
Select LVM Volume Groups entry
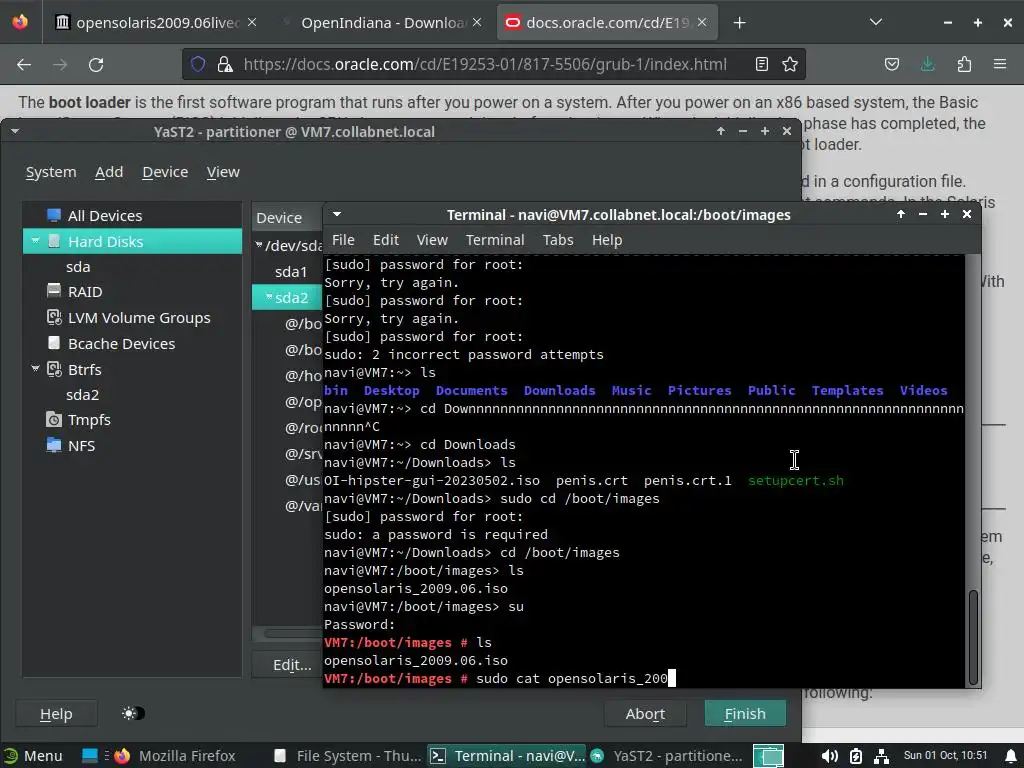(x=139, y=318)
